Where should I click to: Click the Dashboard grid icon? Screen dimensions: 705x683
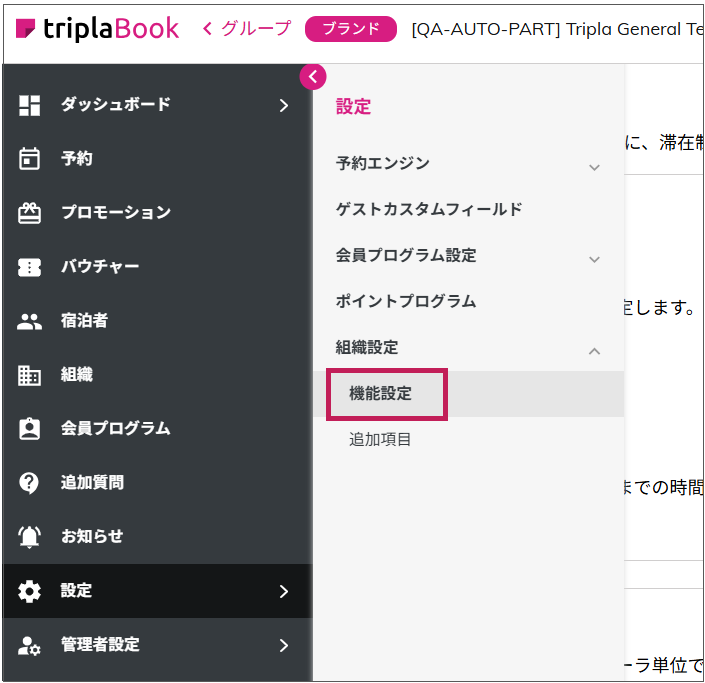coord(30,105)
